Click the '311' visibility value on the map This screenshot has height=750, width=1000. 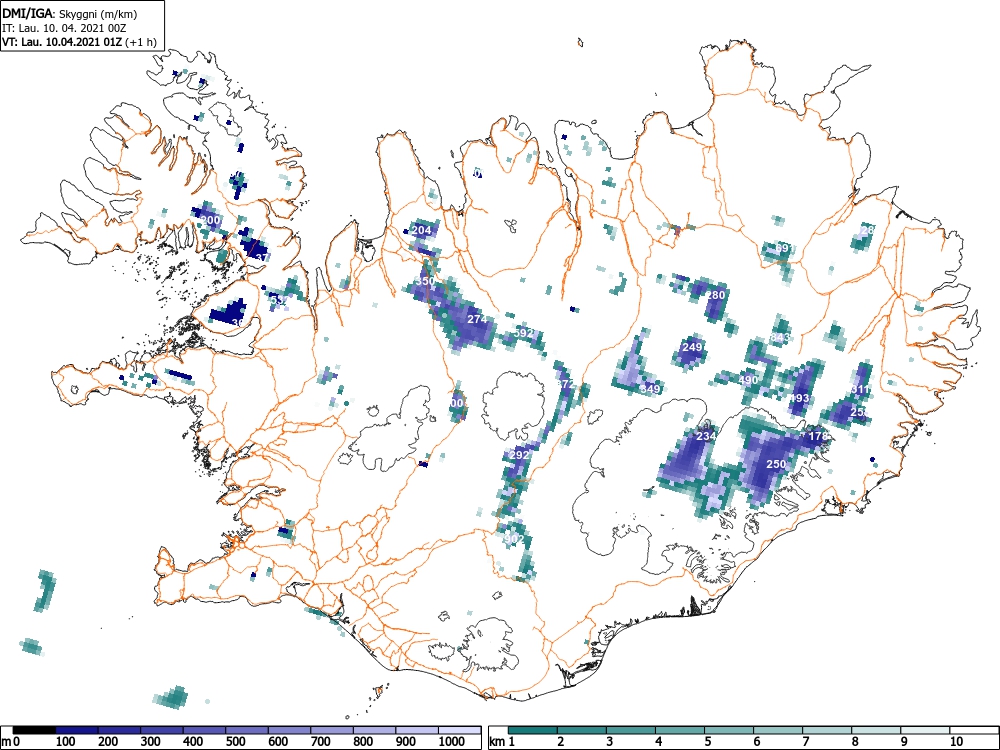[860, 390]
